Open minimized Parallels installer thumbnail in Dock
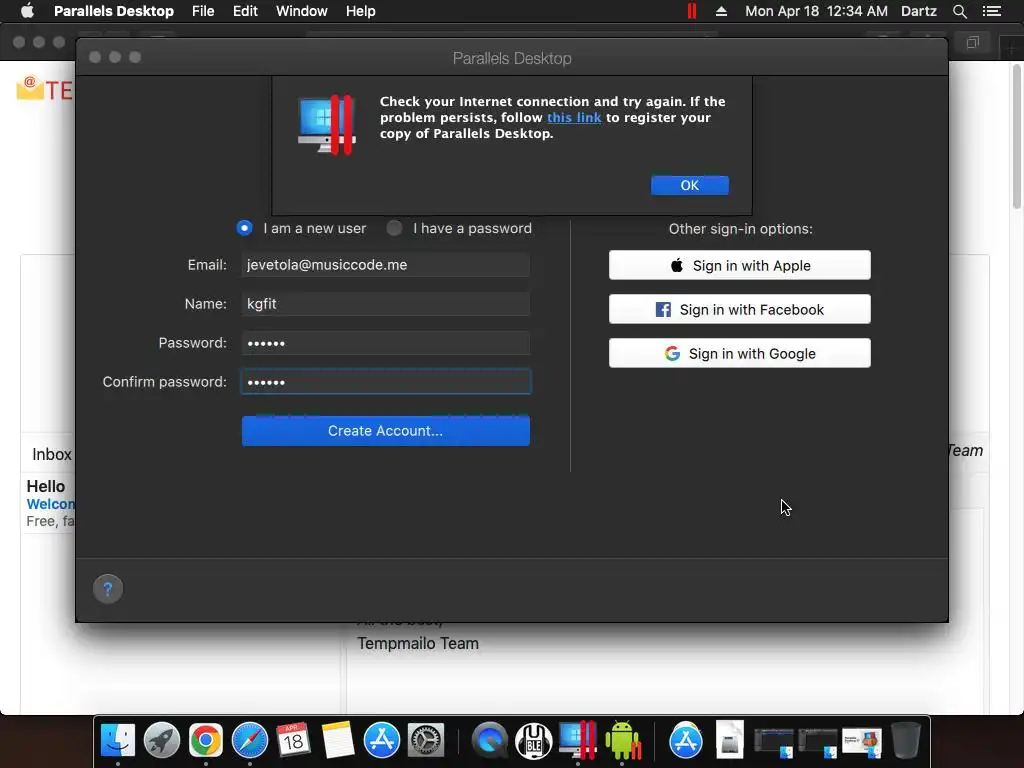The height and width of the screenshot is (768, 1024). click(862, 743)
